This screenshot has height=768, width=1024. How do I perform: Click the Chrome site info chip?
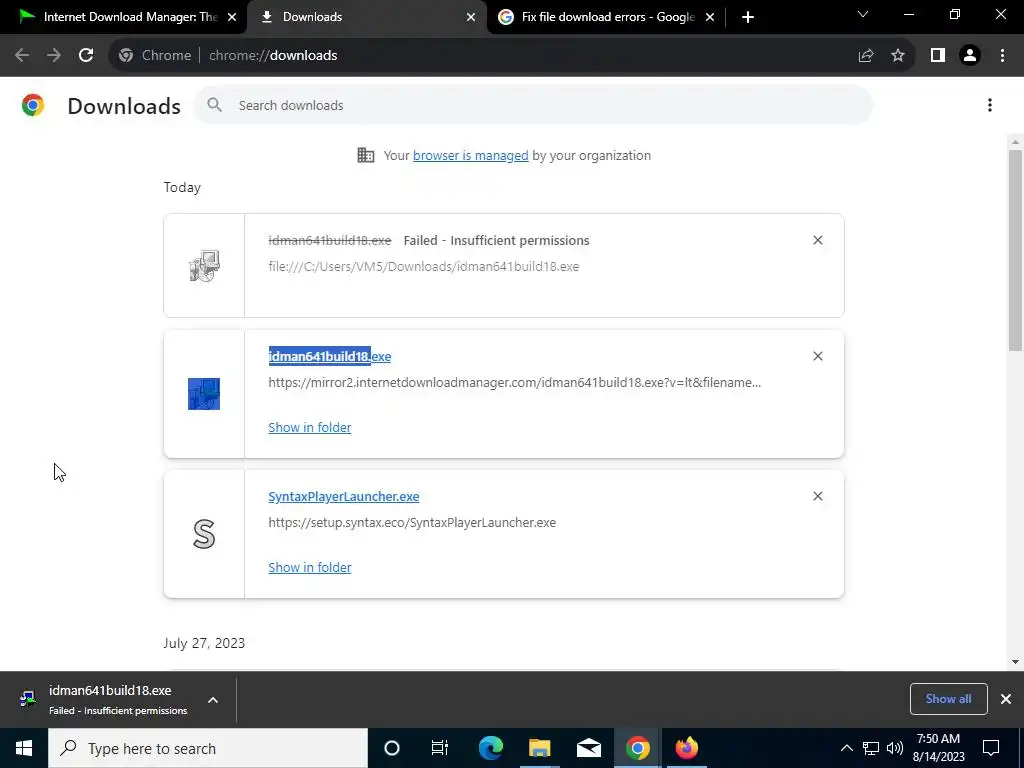point(155,56)
